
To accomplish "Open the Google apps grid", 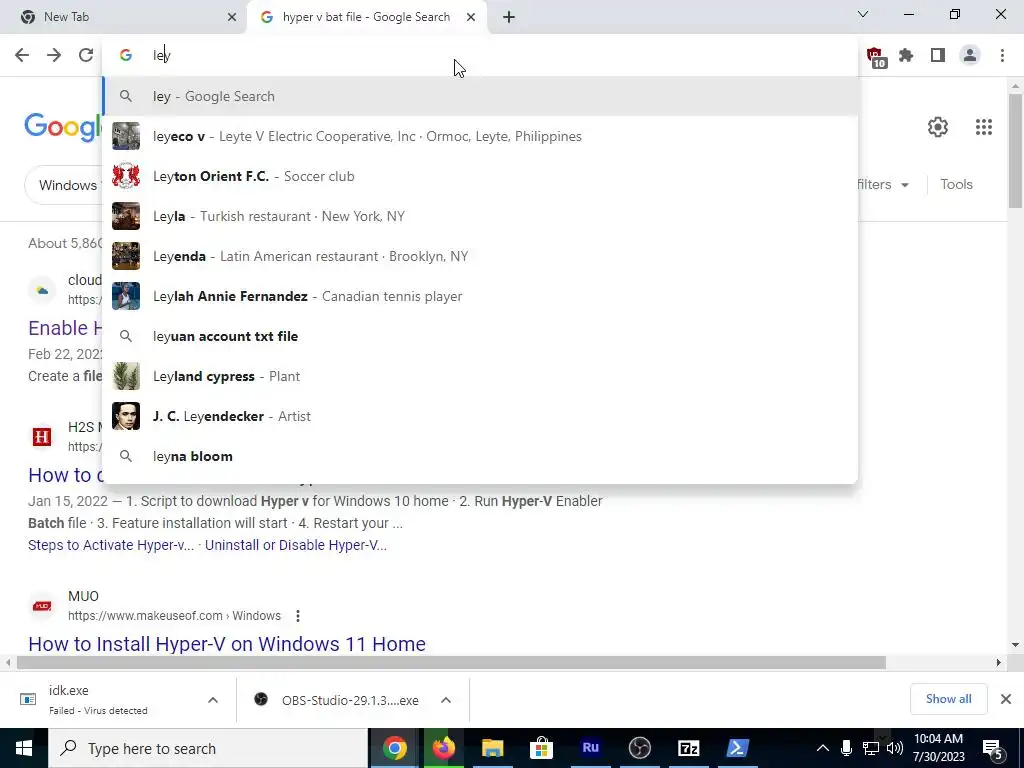I will coord(984,127).
